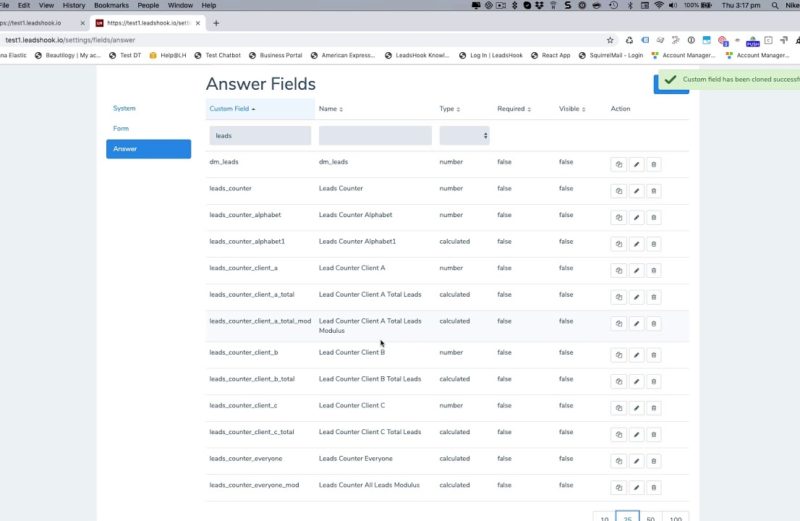Show 50 rows per page
This screenshot has height=521, width=800.
click(651, 516)
